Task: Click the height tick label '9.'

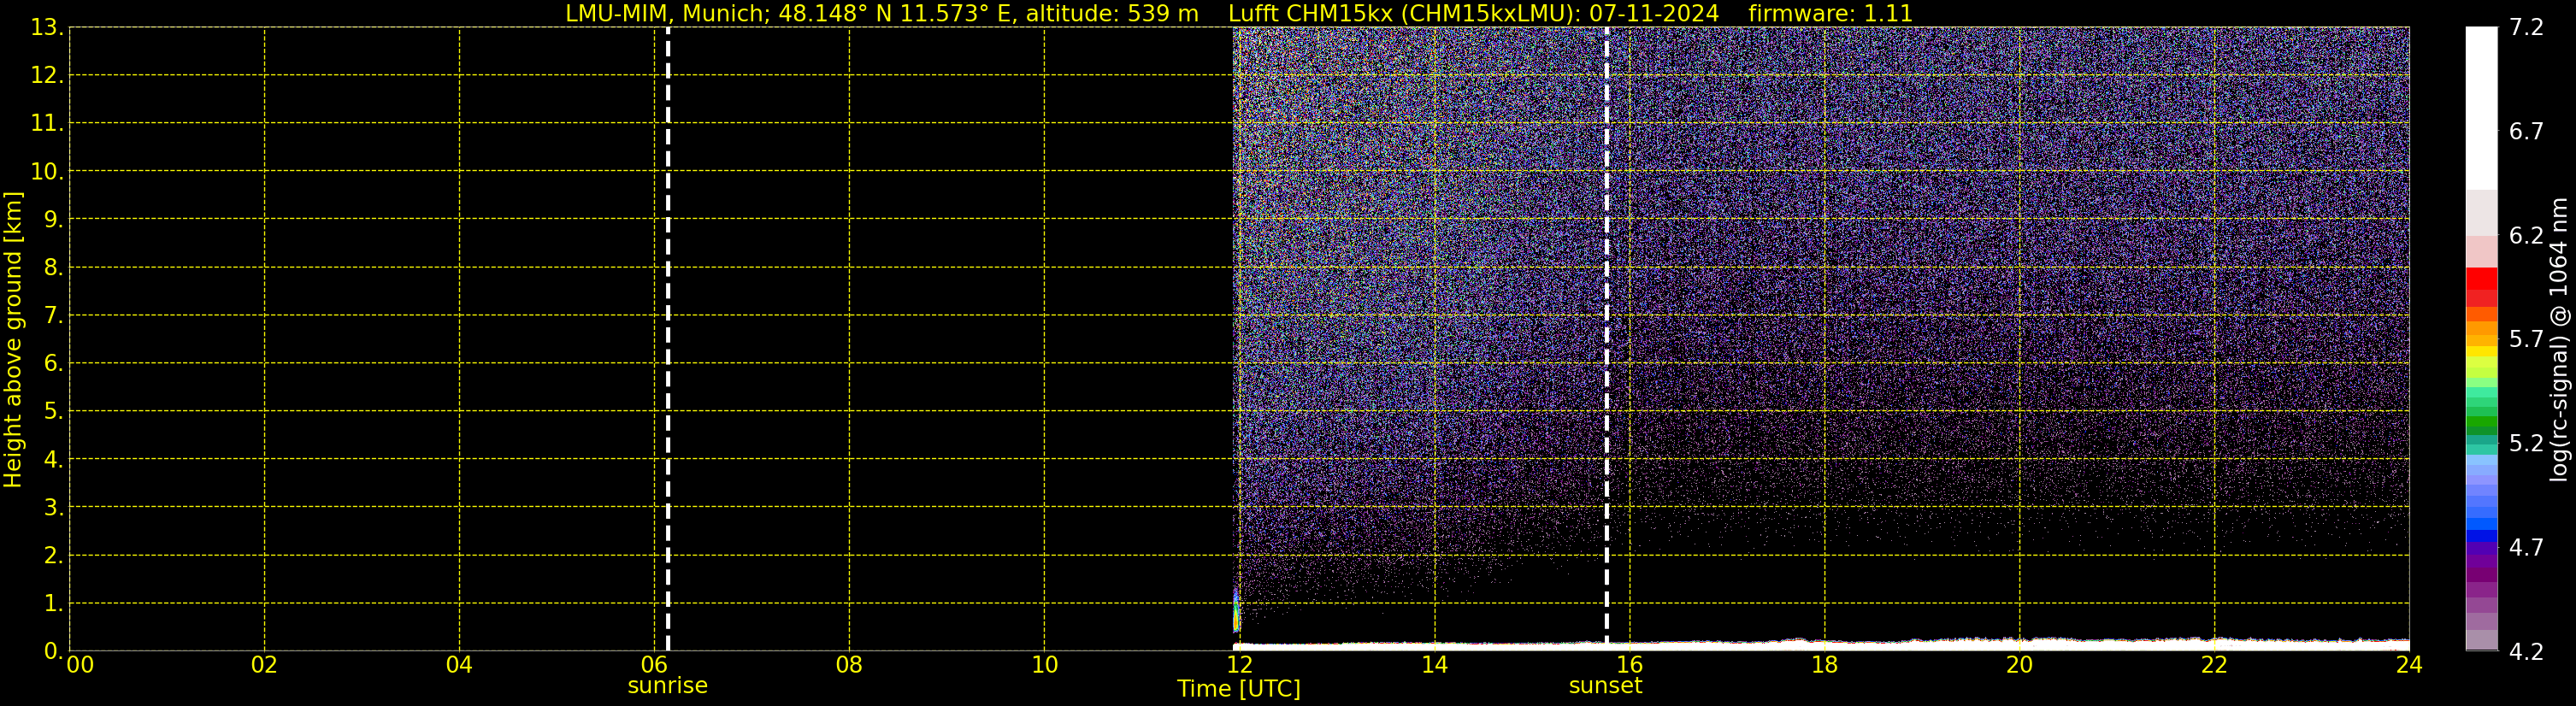Action: [53, 220]
